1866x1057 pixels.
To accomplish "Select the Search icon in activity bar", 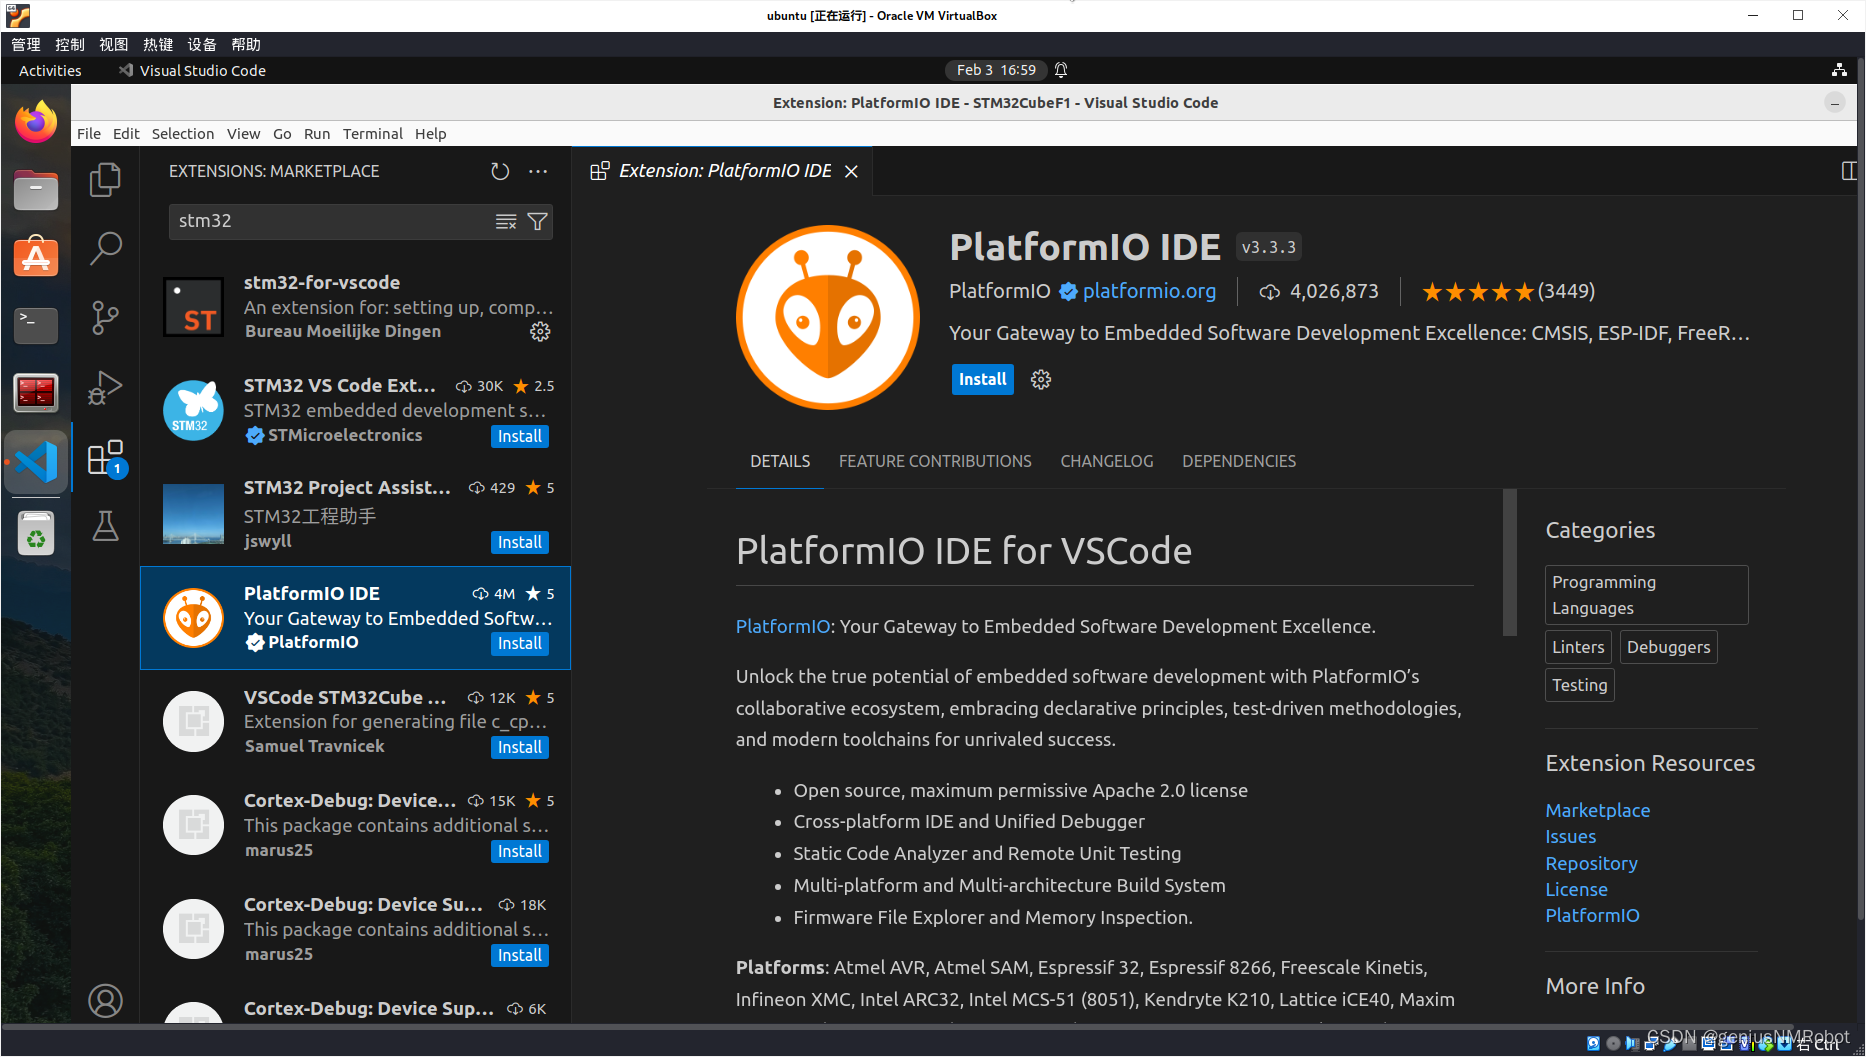I will [x=105, y=248].
